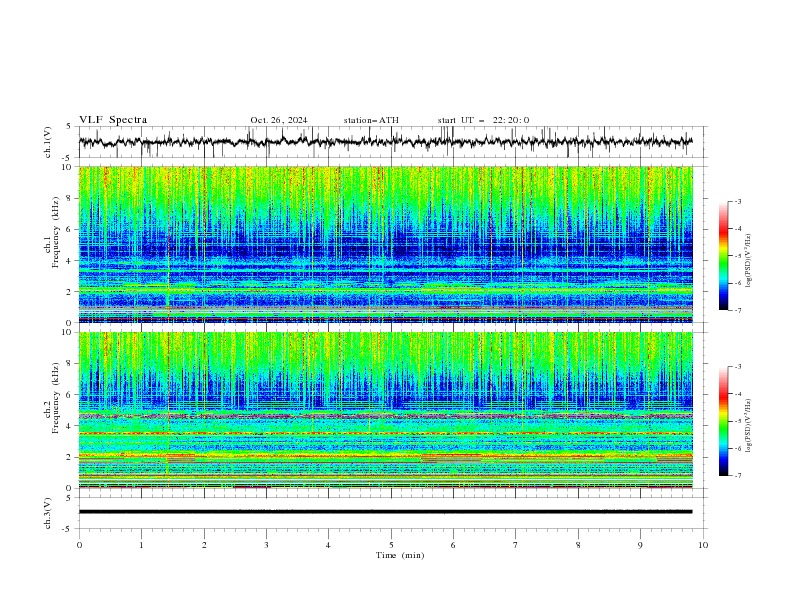The image size is (792, 612).
Task: Click inside the ch.2 spectrogram panel
Action: tap(385, 410)
